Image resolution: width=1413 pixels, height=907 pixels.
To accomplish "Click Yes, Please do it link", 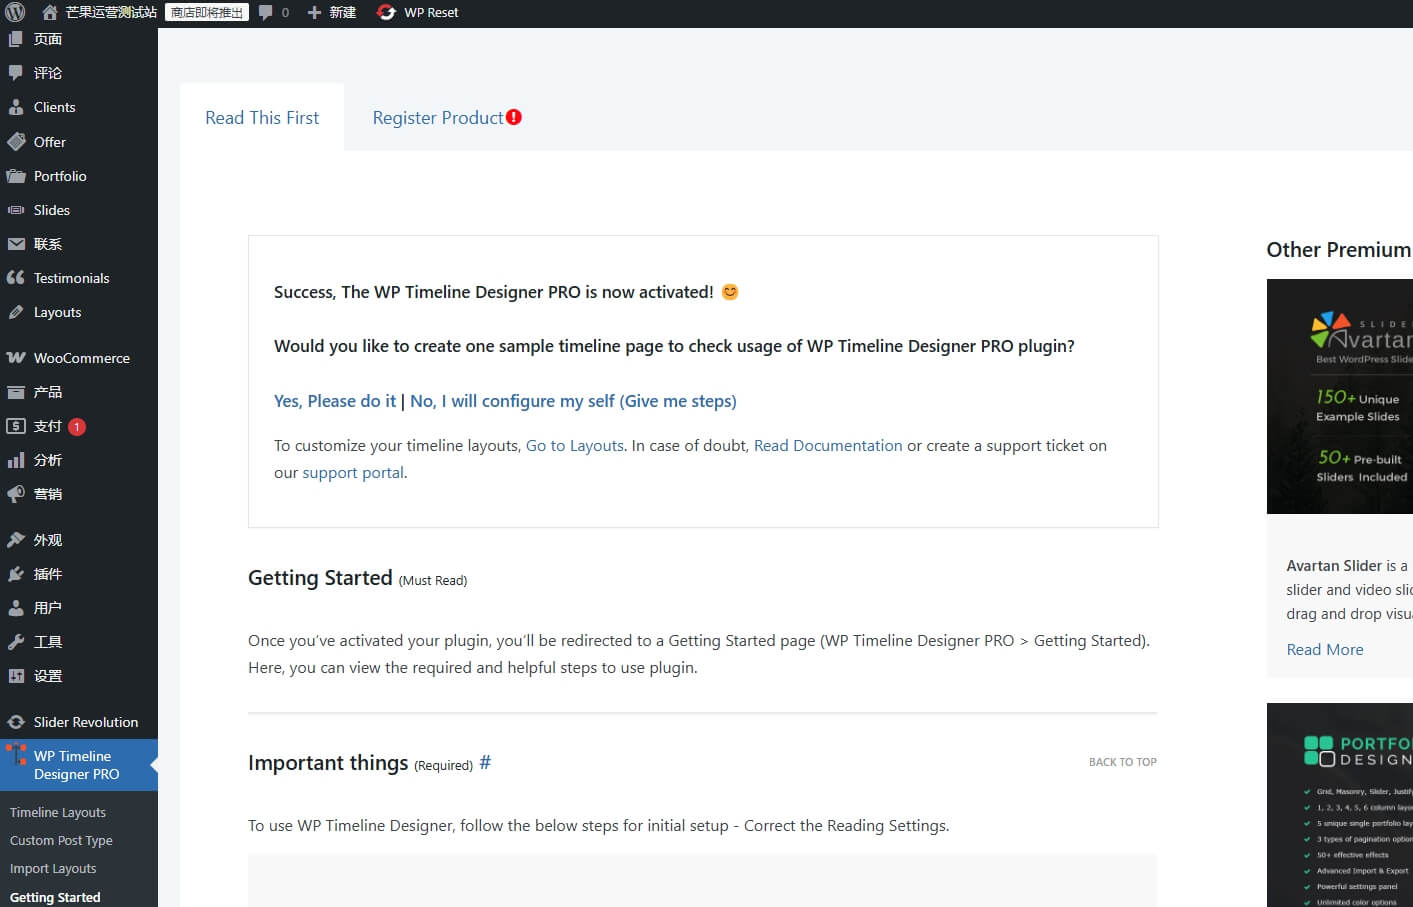I will [x=334, y=401].
